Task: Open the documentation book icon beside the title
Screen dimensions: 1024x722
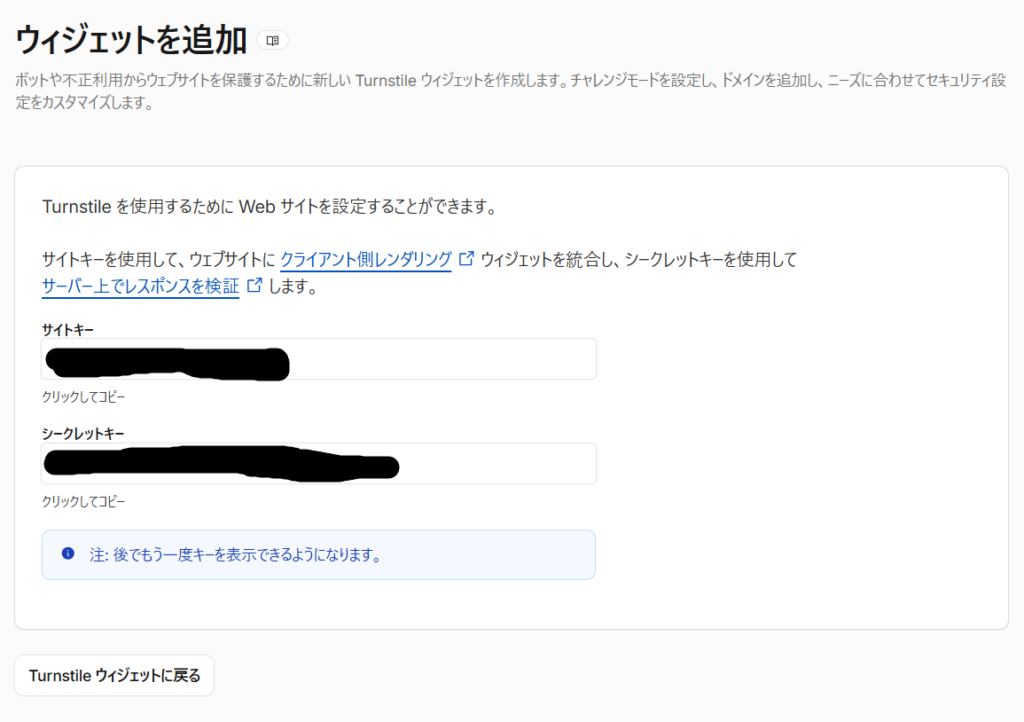Action: click(x=272, y=40)
